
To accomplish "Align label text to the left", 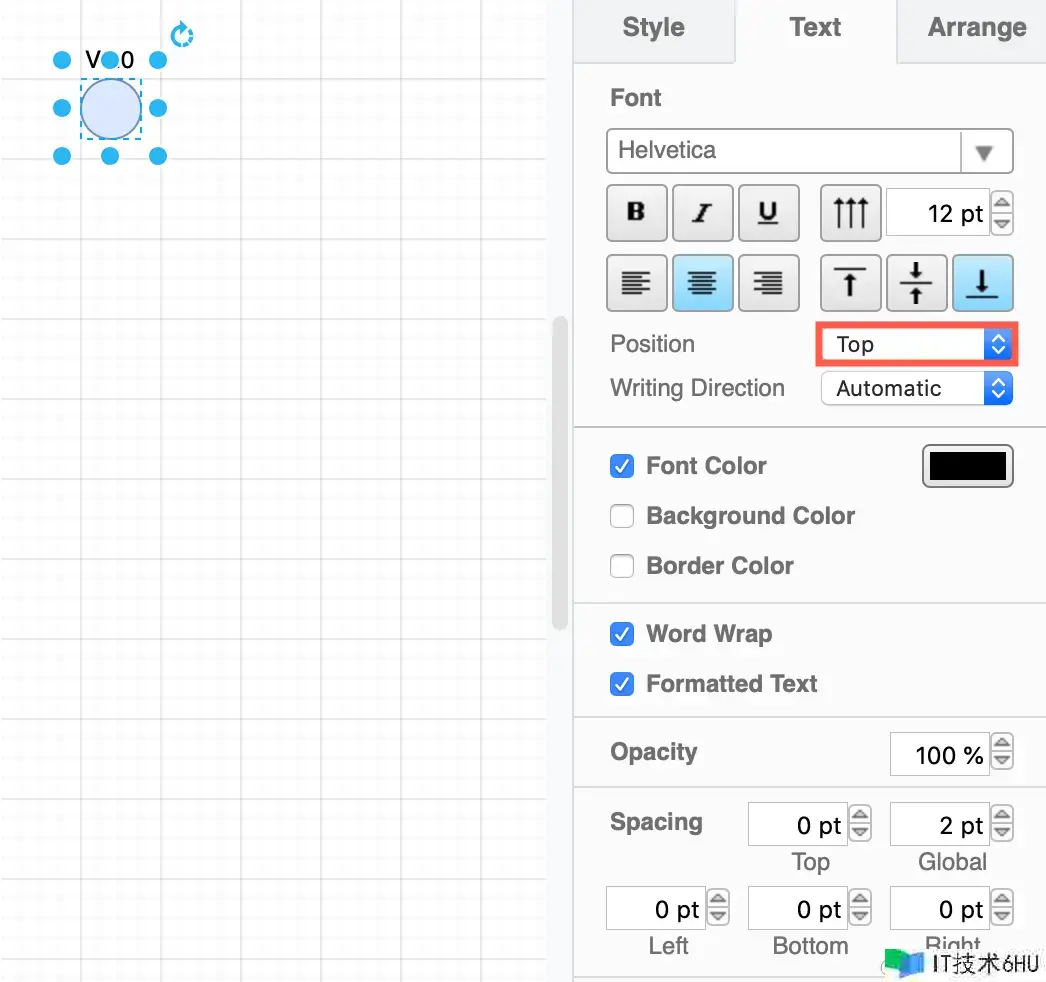I will [x=636, y=283].
